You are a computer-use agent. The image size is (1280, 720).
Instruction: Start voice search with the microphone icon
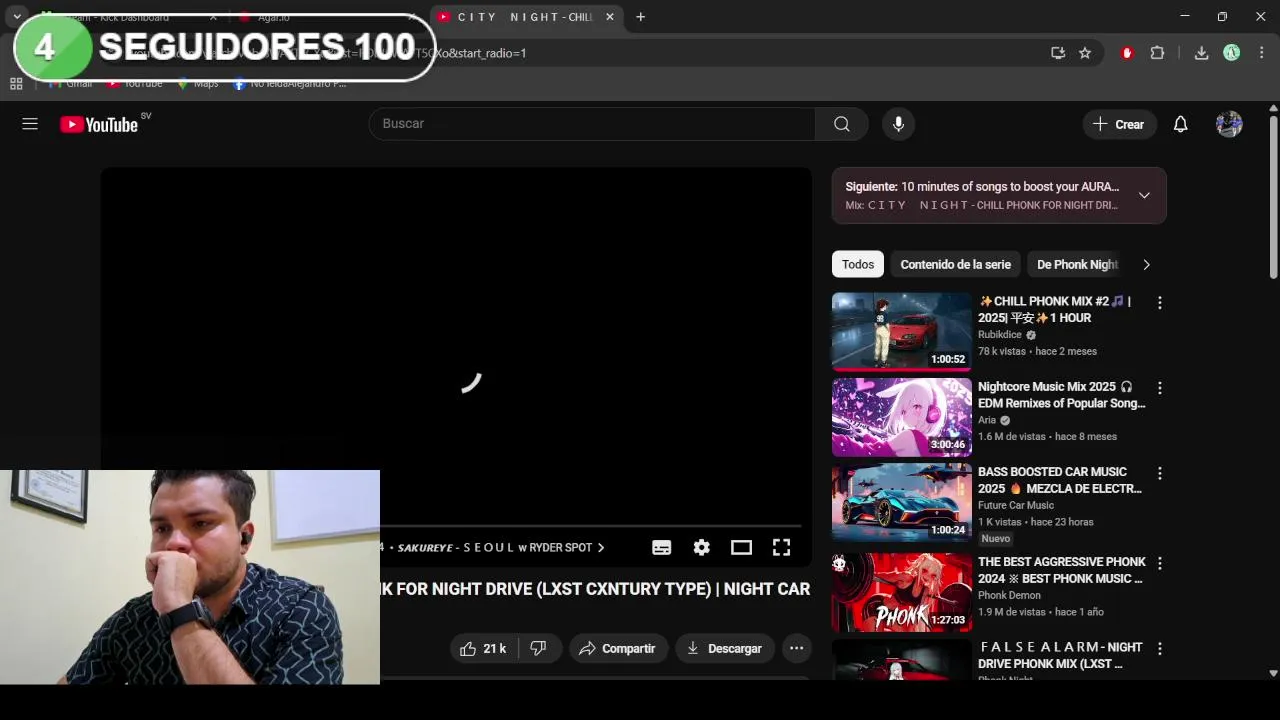pyautogui.click(x=898, y=124)
